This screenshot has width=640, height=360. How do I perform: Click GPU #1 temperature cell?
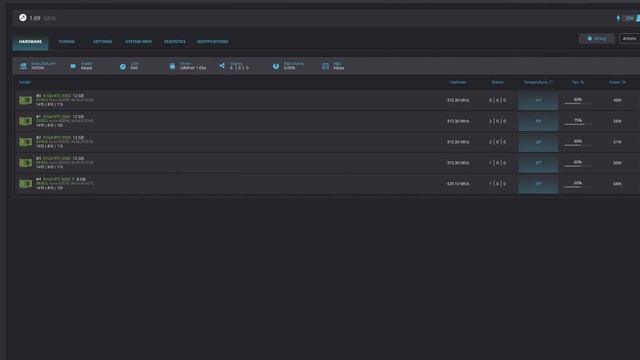tap(538, 121)
